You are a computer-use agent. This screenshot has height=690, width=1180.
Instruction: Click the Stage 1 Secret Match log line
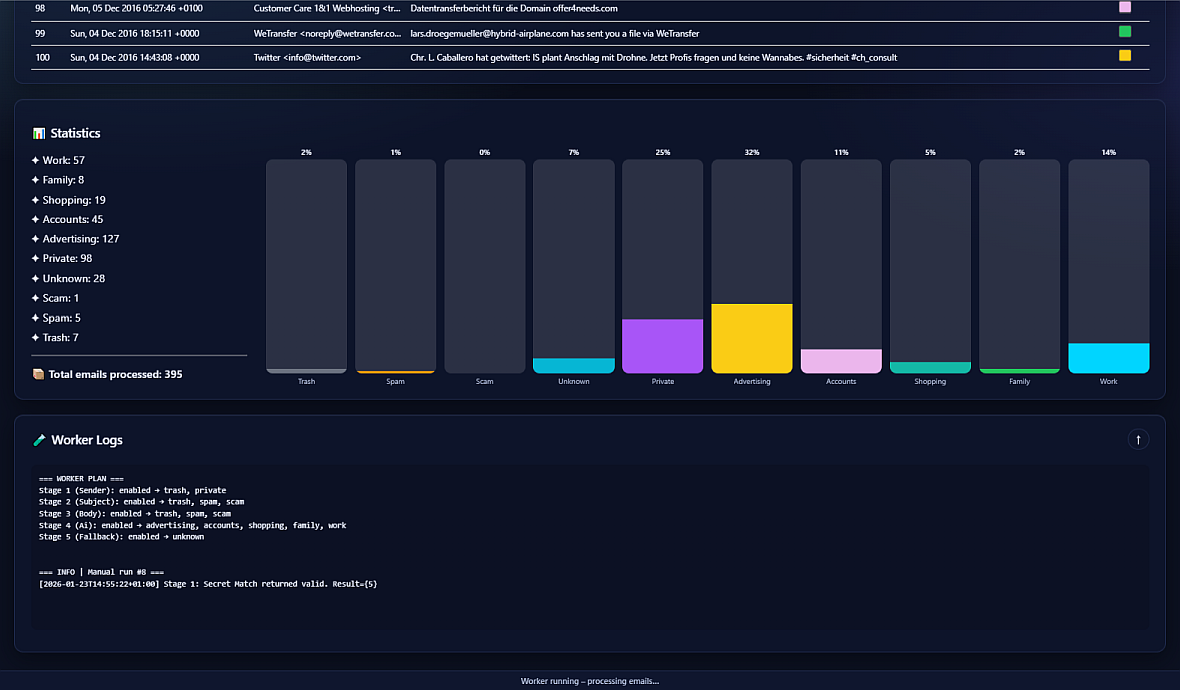tap(208, 583)
